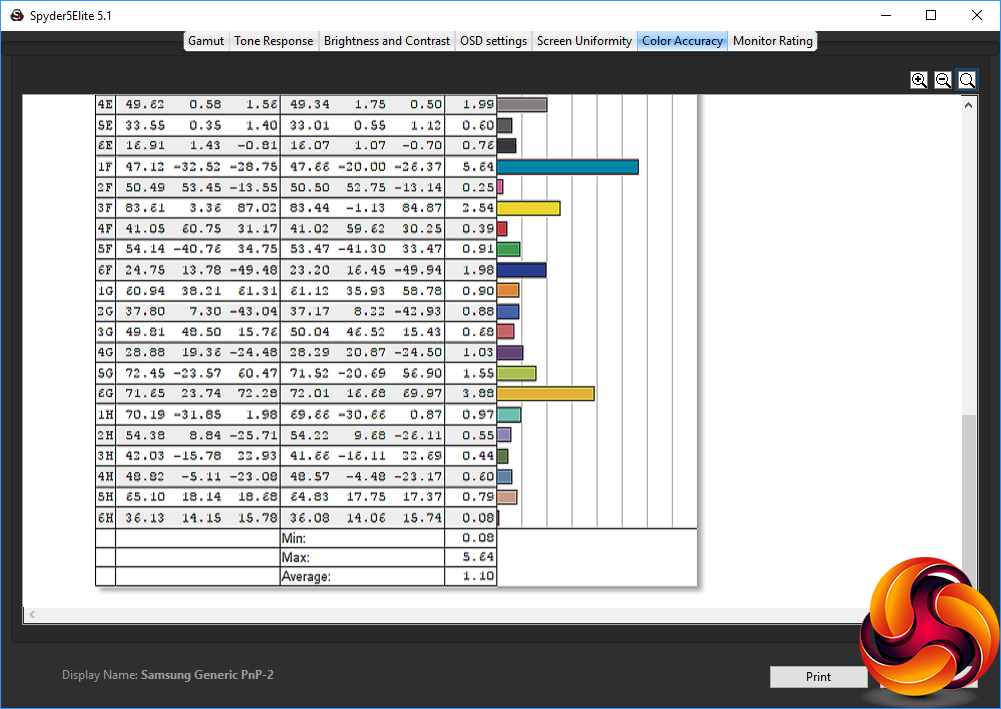Open the Tone Response tab
Screen dimensions: 1001x709
pos(273,41)
